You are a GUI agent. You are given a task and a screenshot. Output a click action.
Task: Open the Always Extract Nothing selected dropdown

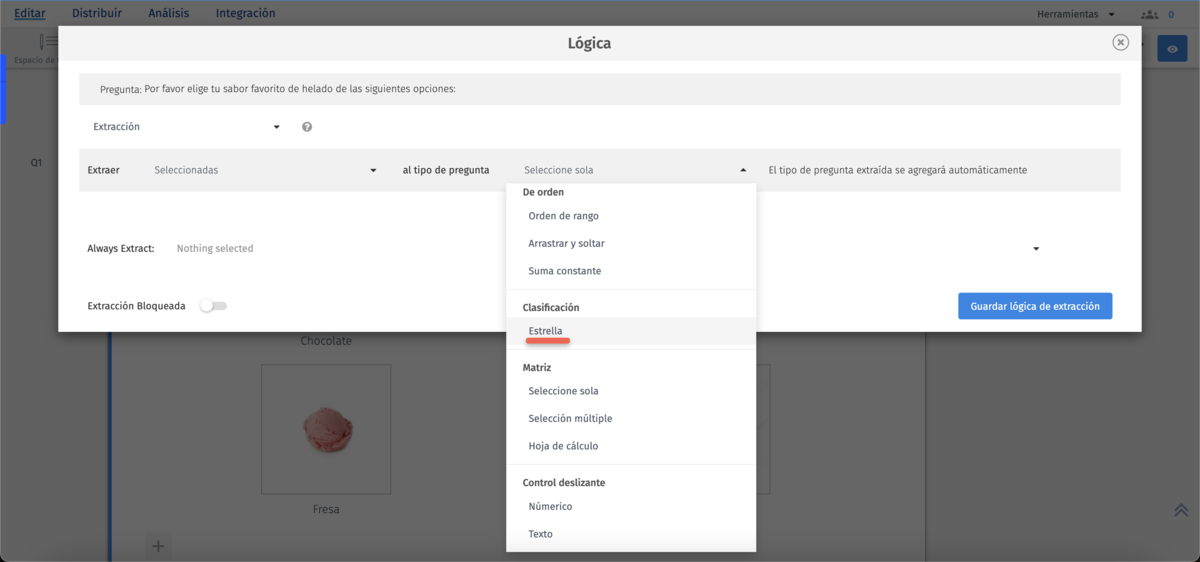pyautogui.click(x=607, y=248)
